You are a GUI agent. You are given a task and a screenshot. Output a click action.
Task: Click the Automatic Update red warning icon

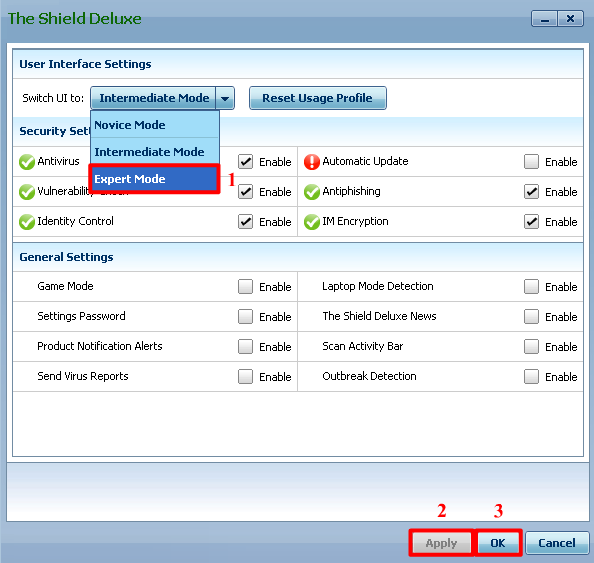[x=312, y=162]
